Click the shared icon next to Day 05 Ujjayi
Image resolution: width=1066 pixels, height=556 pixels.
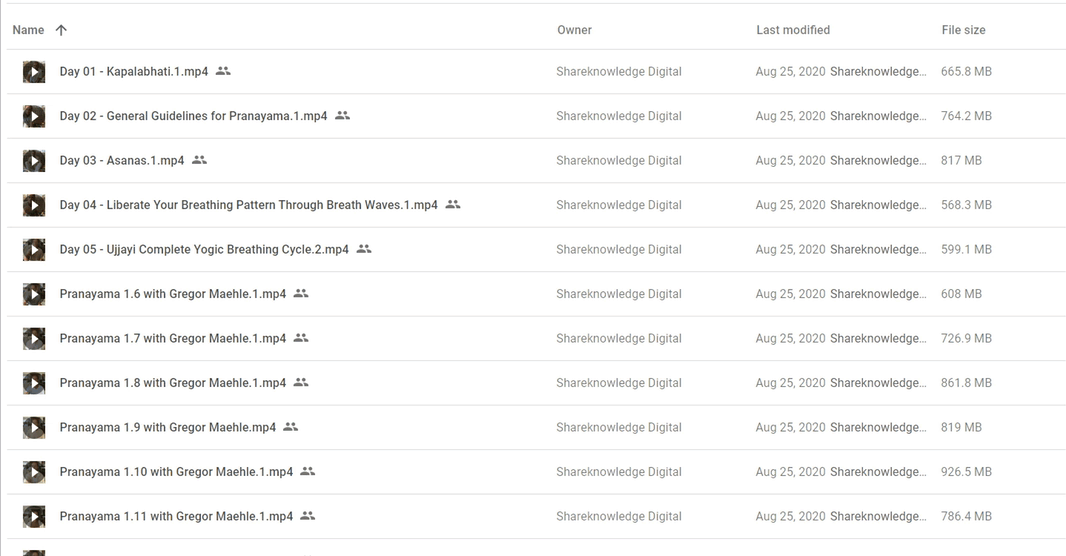tap(364, 249)
